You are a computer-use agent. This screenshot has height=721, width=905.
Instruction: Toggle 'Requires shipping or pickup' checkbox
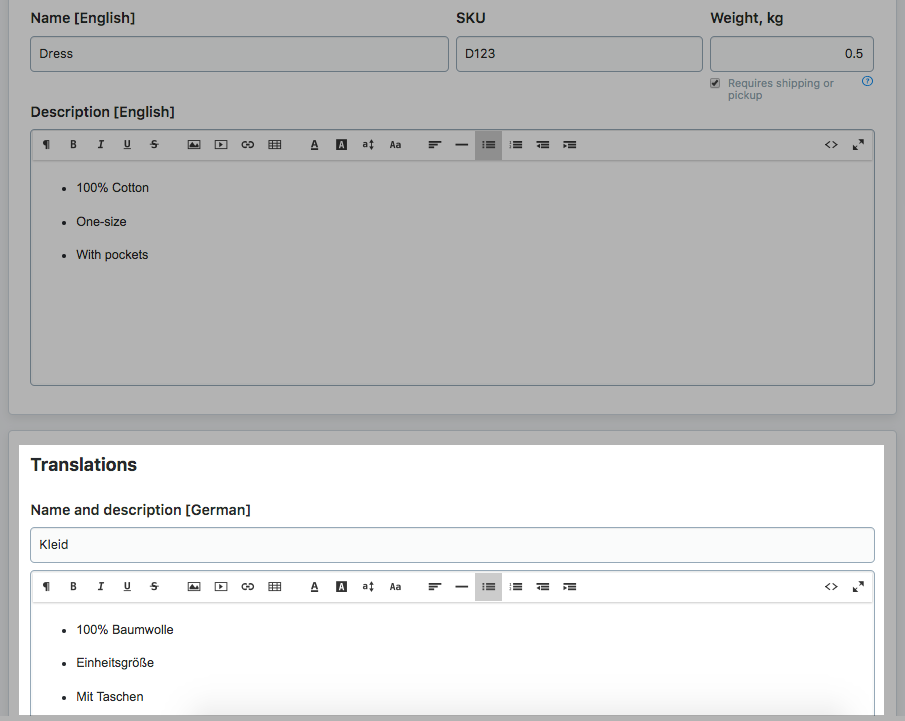[x=715, y=84]
